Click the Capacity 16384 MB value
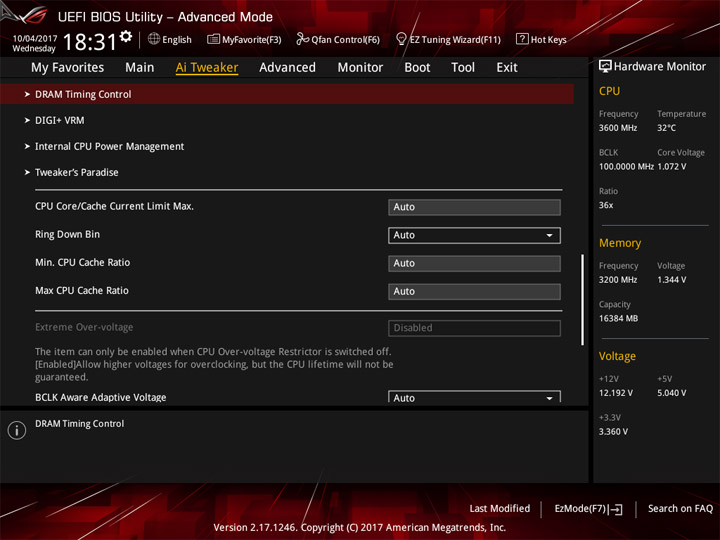The width and height of the screenshot is (720, 540). pyautogui.click(x=619, y=319)
